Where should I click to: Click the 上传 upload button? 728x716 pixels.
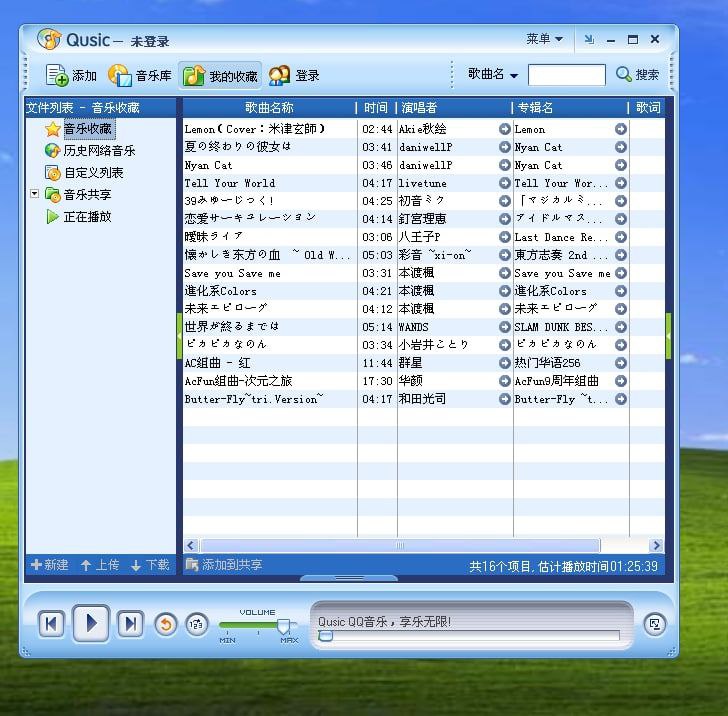point(100,565)
